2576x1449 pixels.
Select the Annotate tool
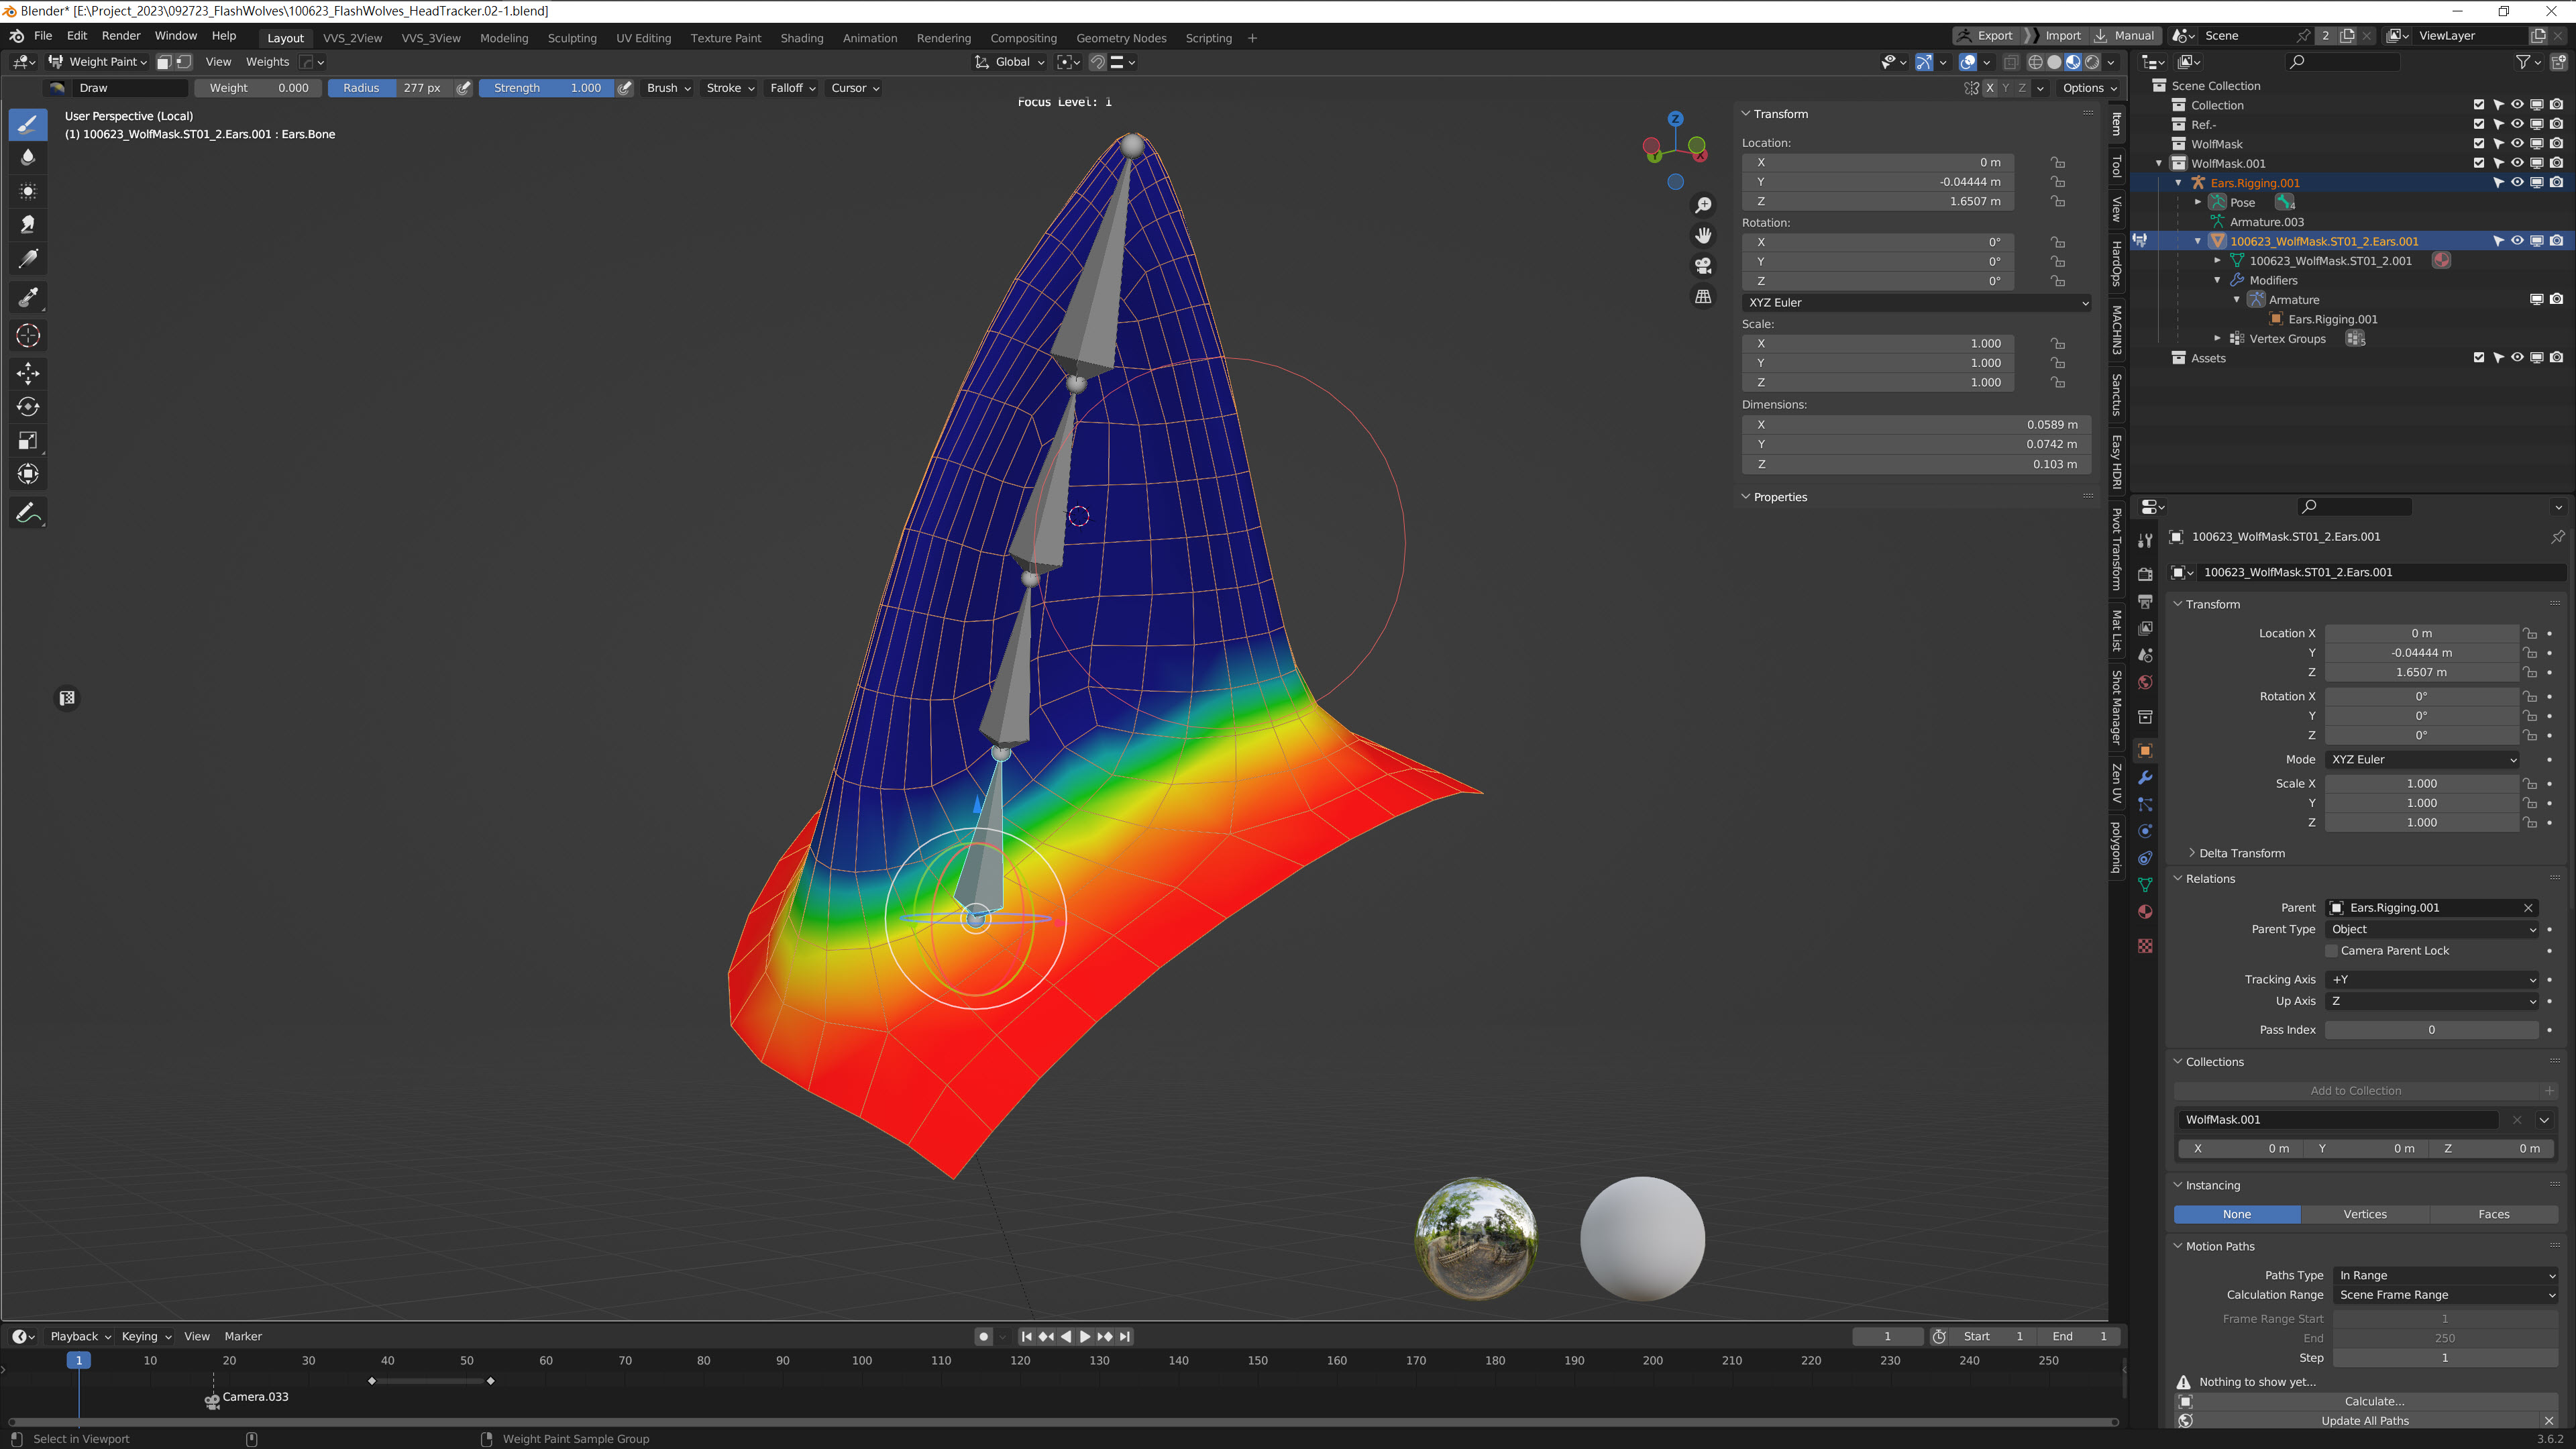click(x=28, y=513)
